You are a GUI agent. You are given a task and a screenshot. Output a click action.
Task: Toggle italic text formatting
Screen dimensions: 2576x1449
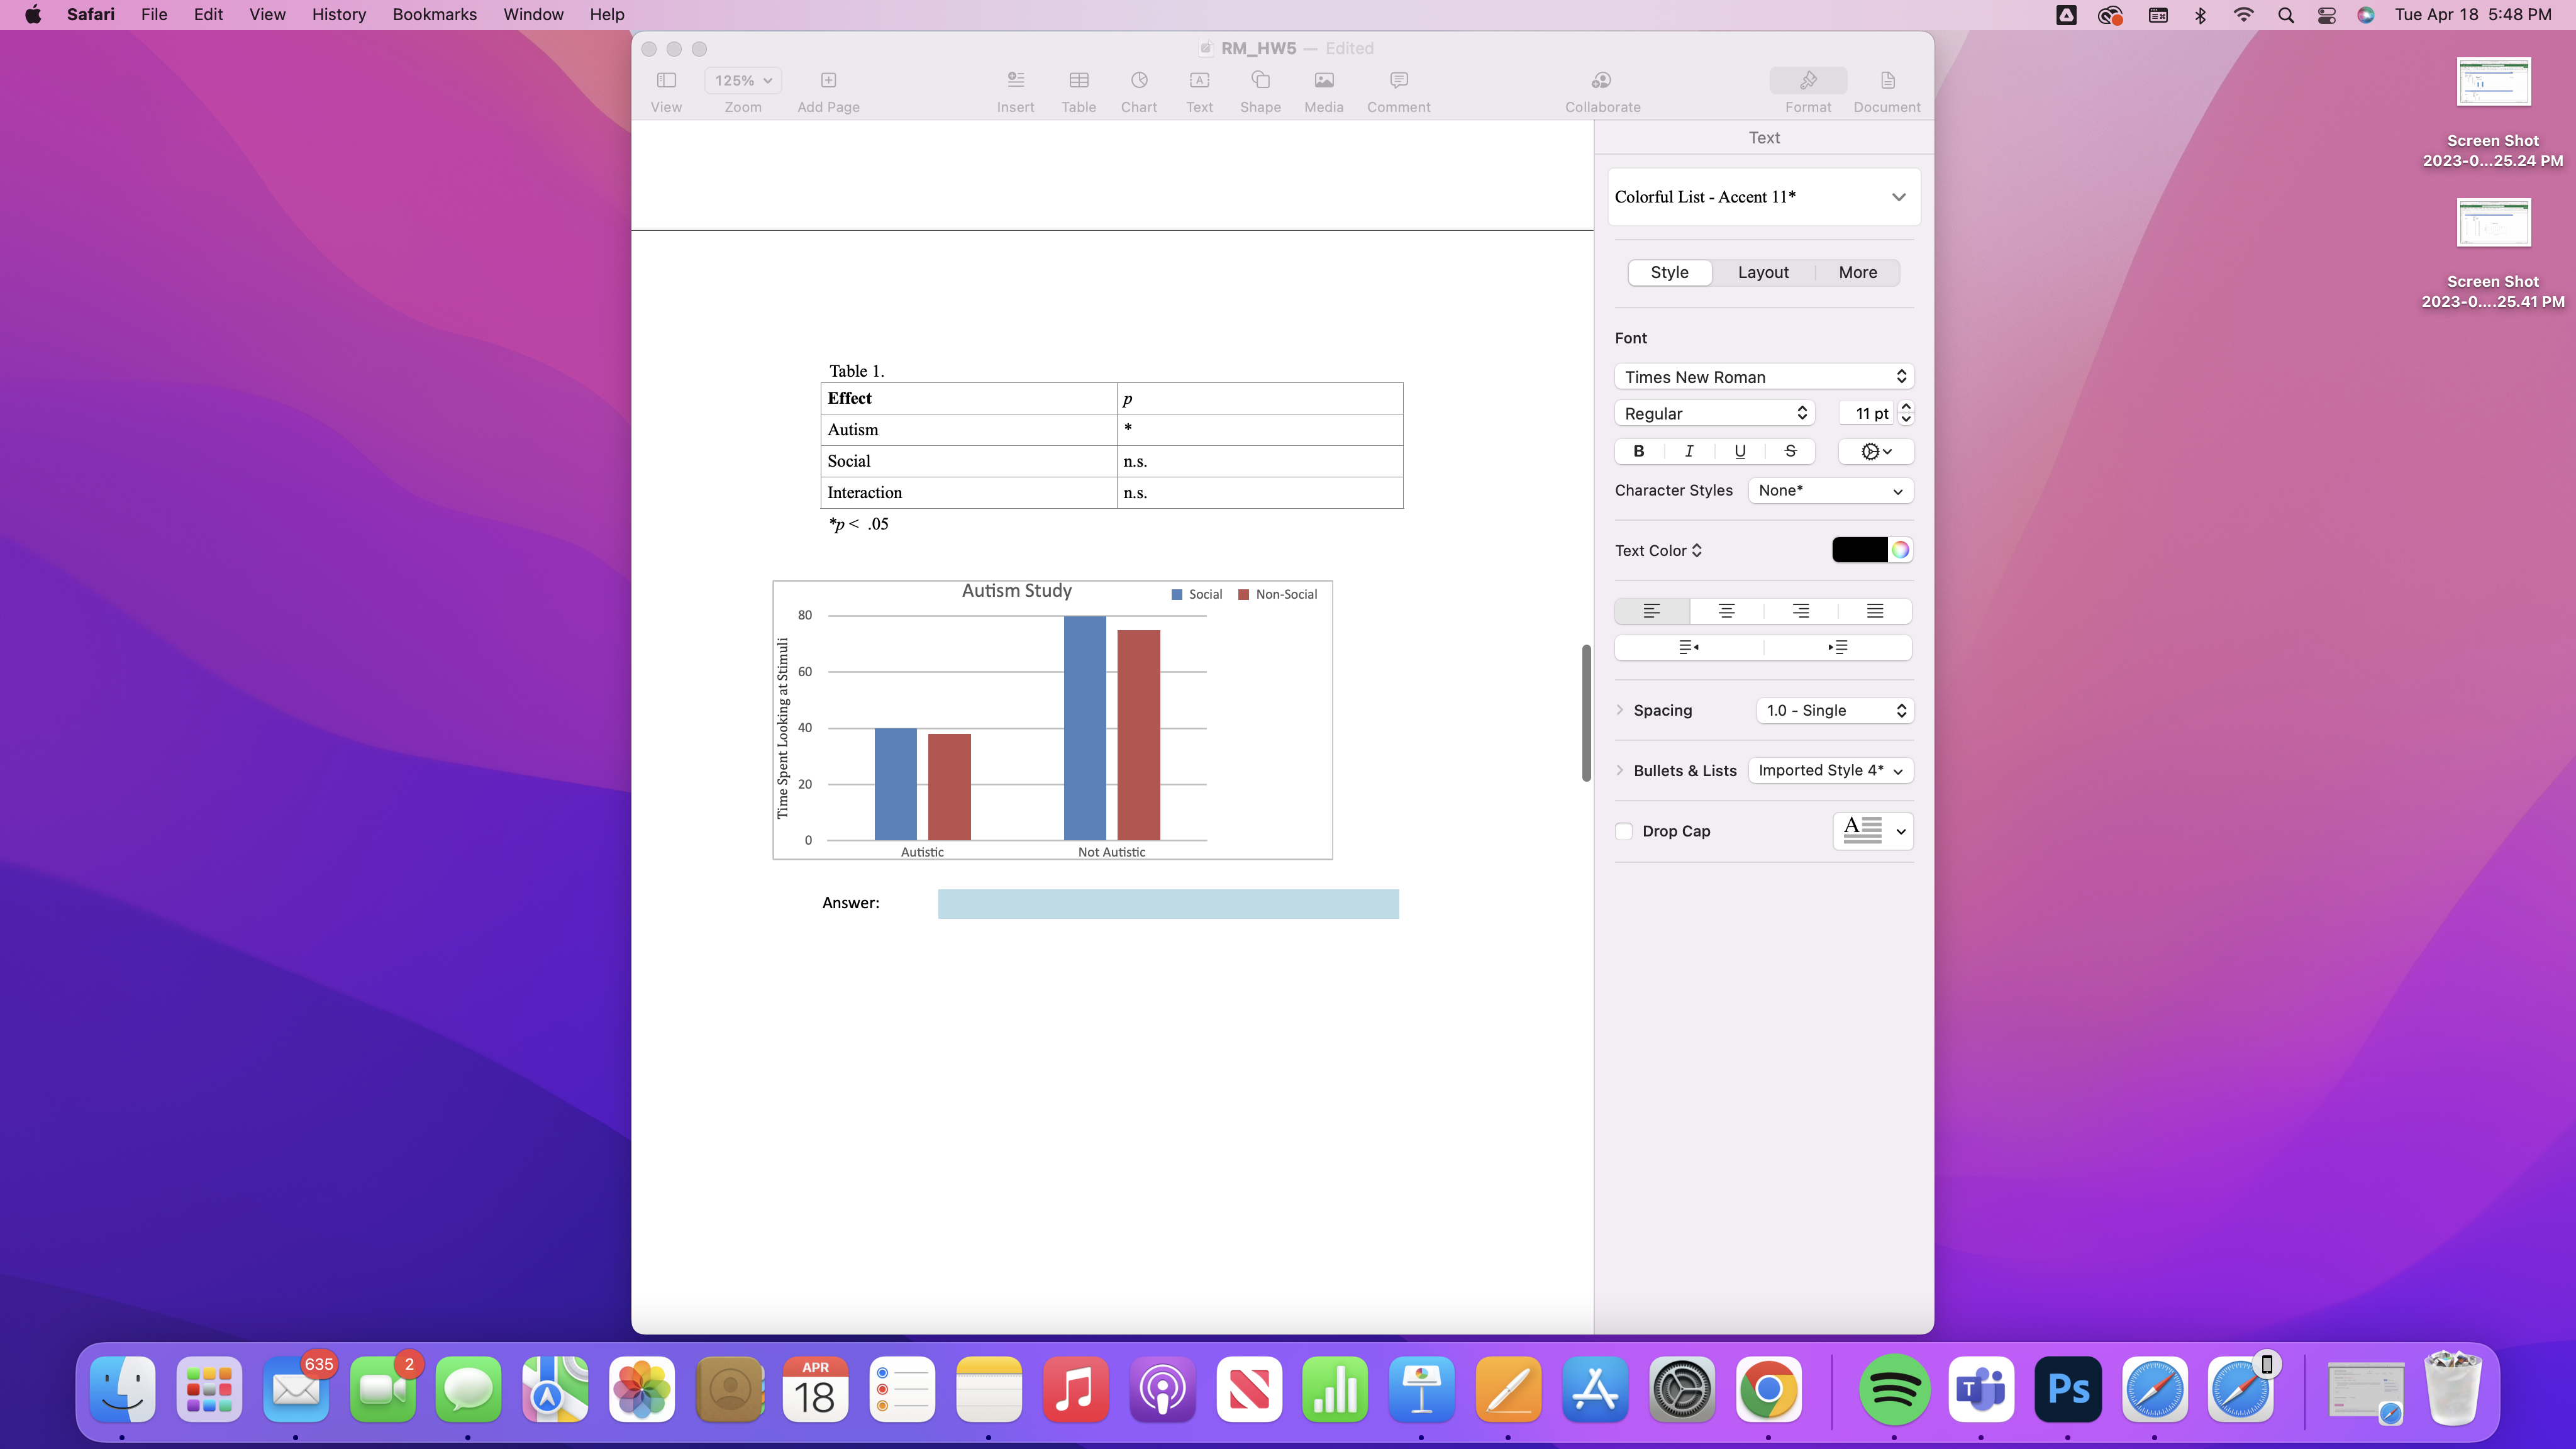tap(1688, 451)
